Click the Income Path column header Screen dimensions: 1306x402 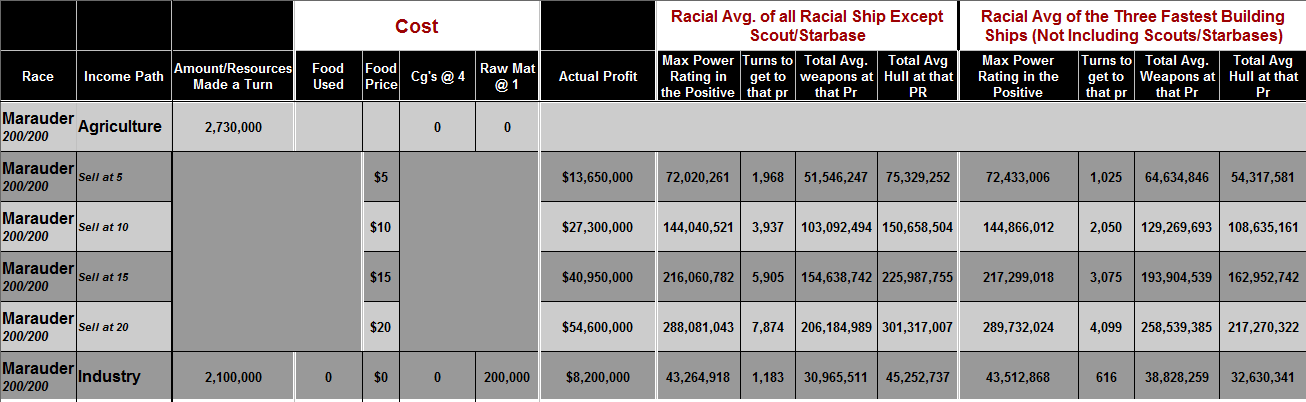[x=123, y=76]
